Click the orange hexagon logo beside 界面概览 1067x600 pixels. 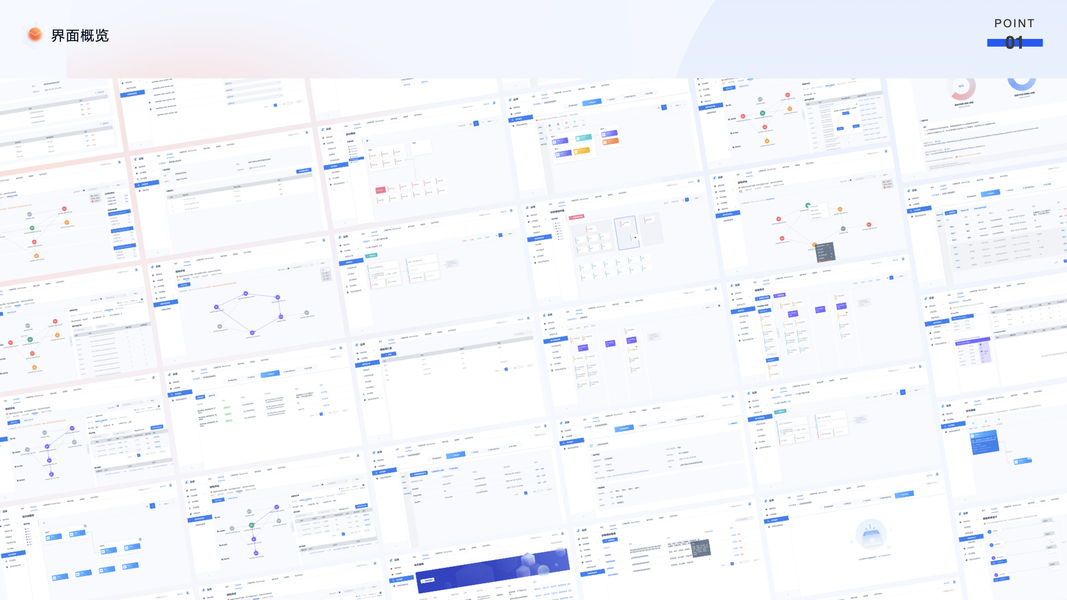coord(34,35)
